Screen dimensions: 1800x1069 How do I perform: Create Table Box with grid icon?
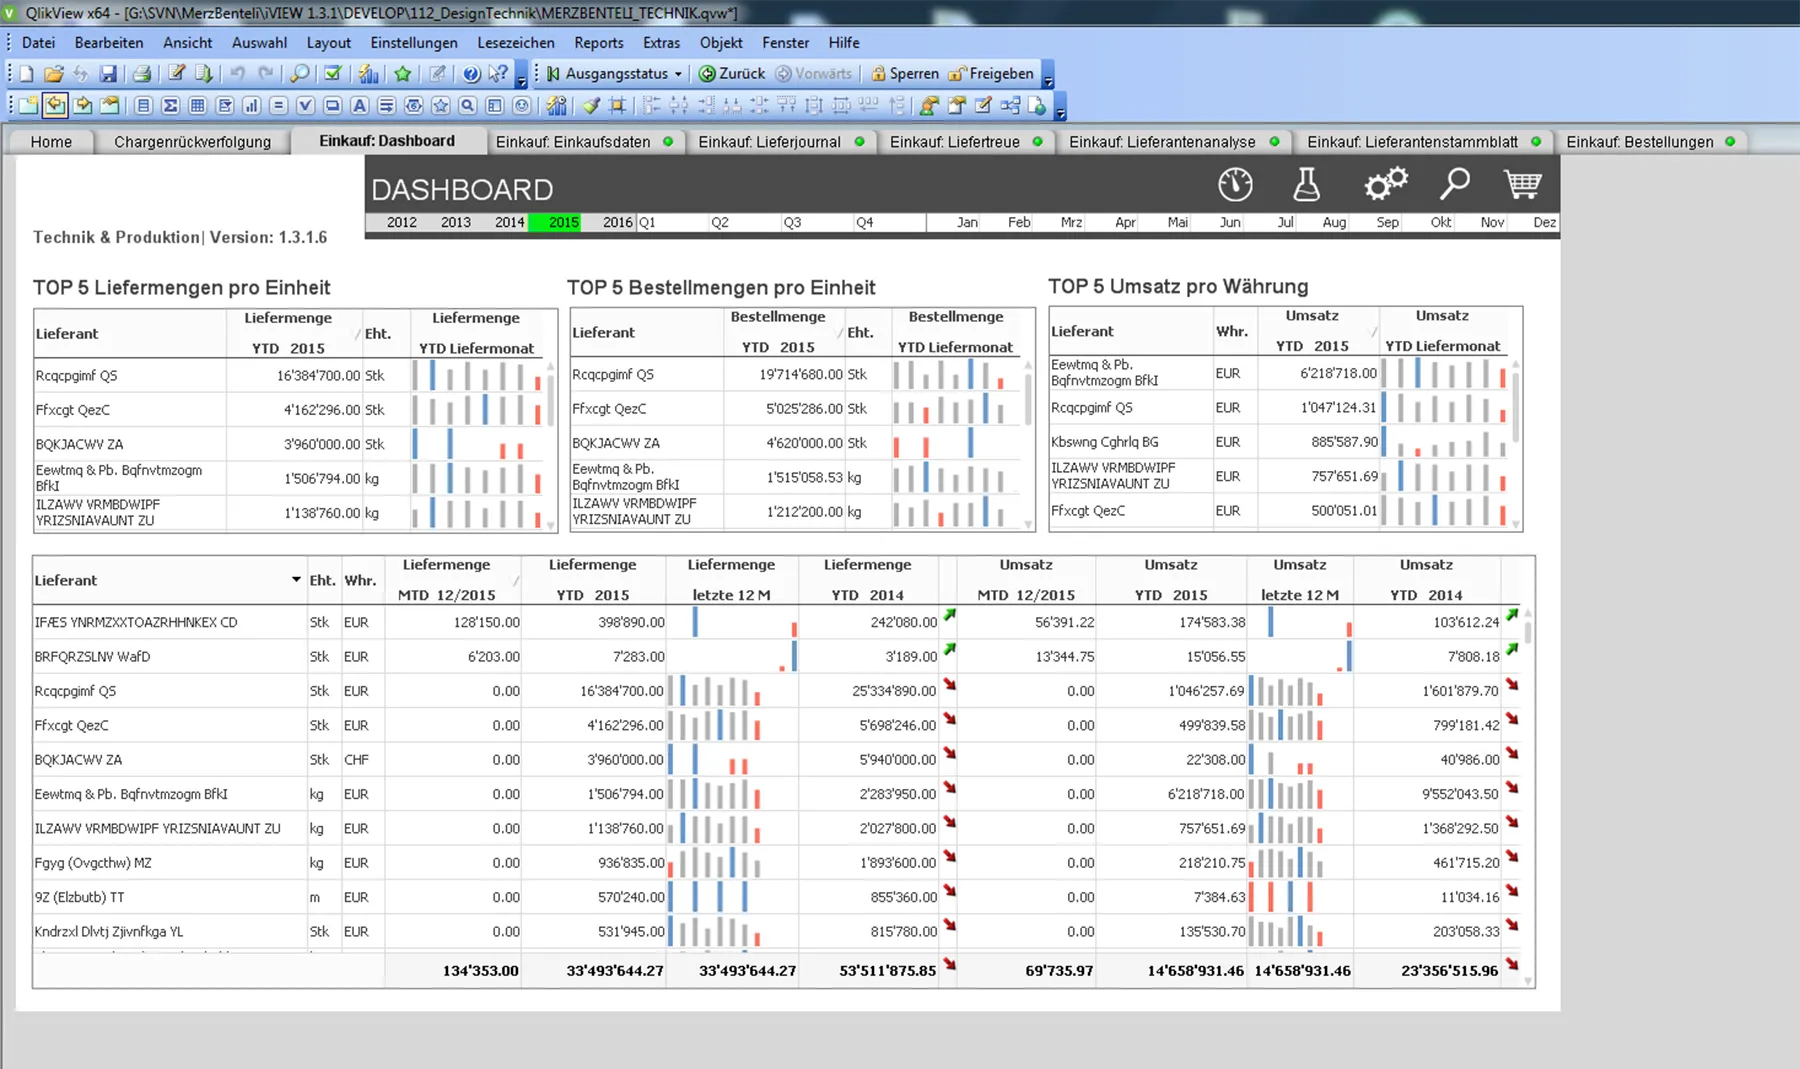click(198, 105)
